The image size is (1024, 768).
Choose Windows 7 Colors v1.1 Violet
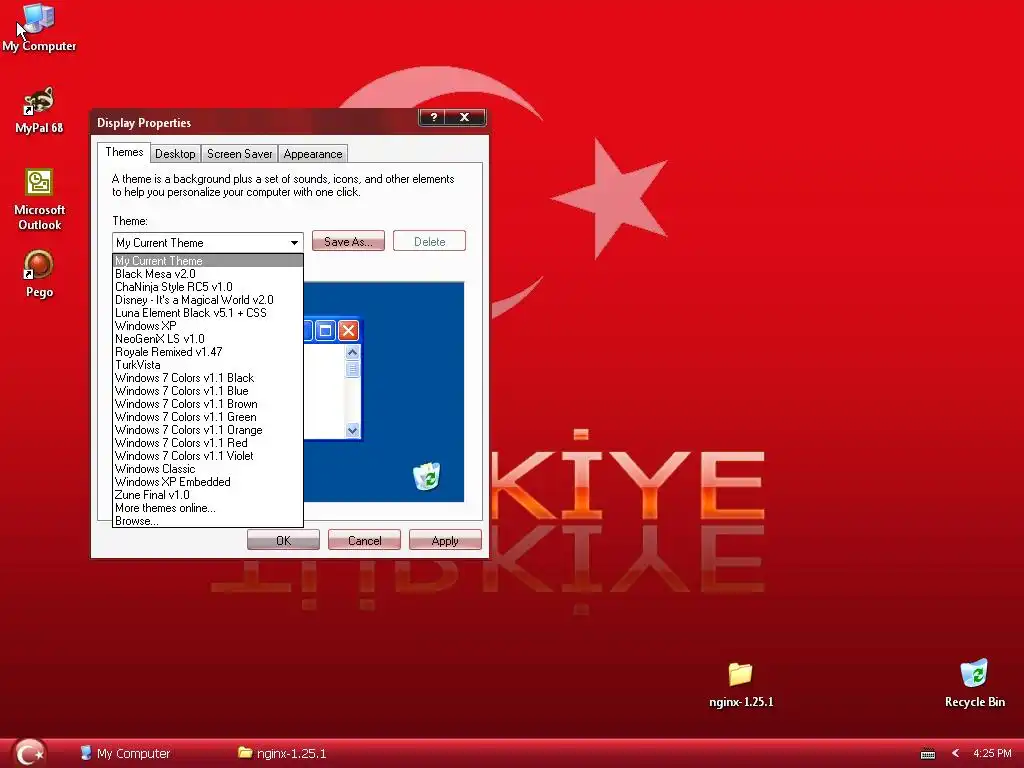click(208, 456)
